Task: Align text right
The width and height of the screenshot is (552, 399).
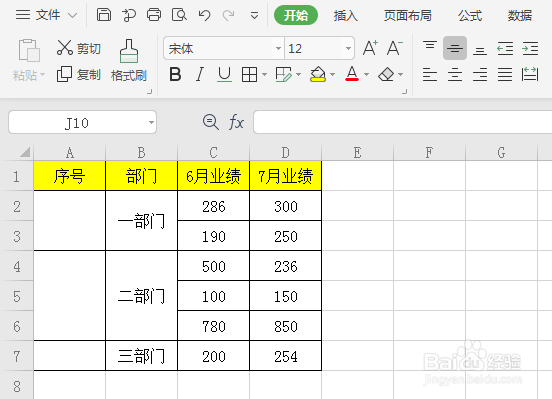Action: pyautogui.click(x=480, y=75)
